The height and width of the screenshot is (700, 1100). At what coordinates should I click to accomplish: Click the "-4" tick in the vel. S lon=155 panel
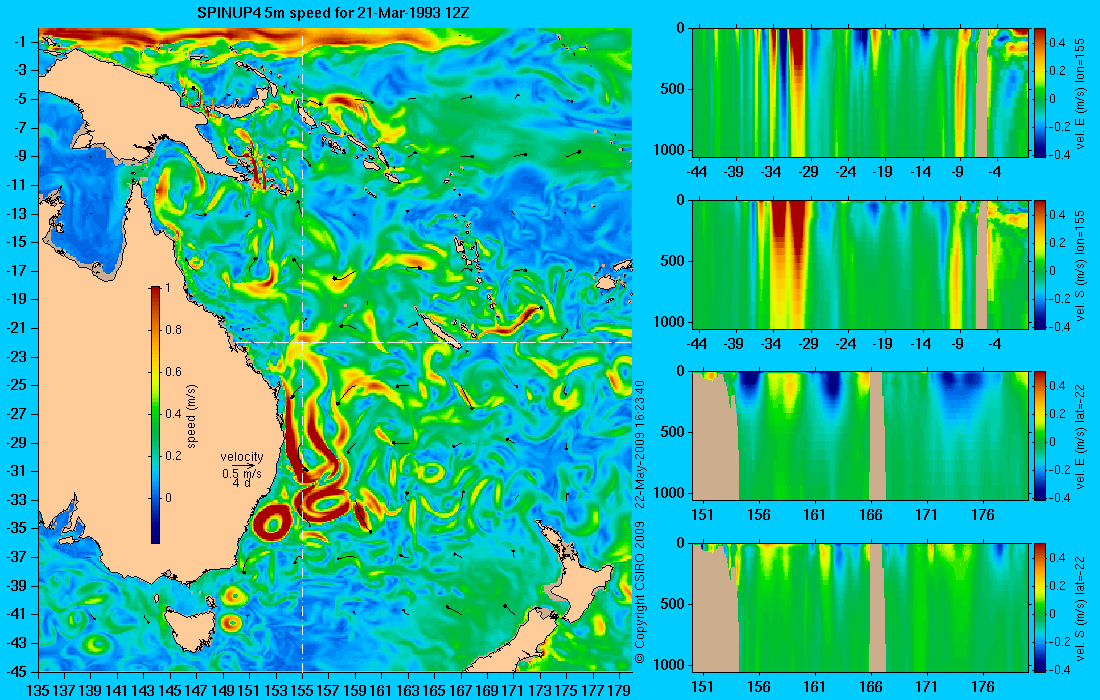995,343
